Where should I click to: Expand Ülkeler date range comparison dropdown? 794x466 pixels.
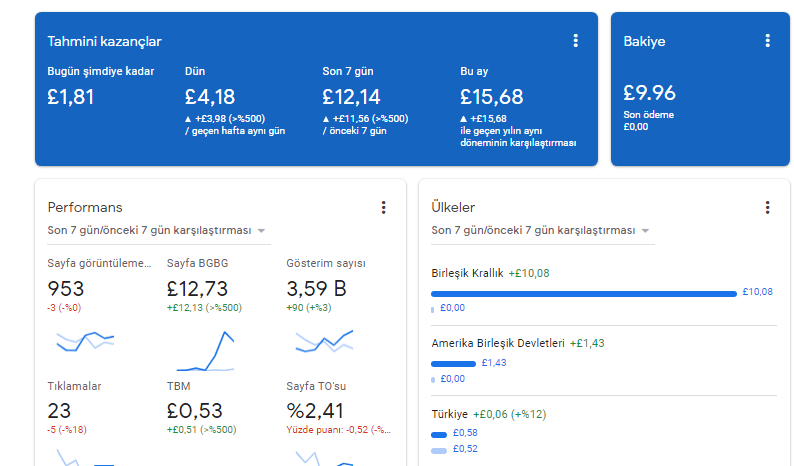pyautogui.click(x=542, y=230)
